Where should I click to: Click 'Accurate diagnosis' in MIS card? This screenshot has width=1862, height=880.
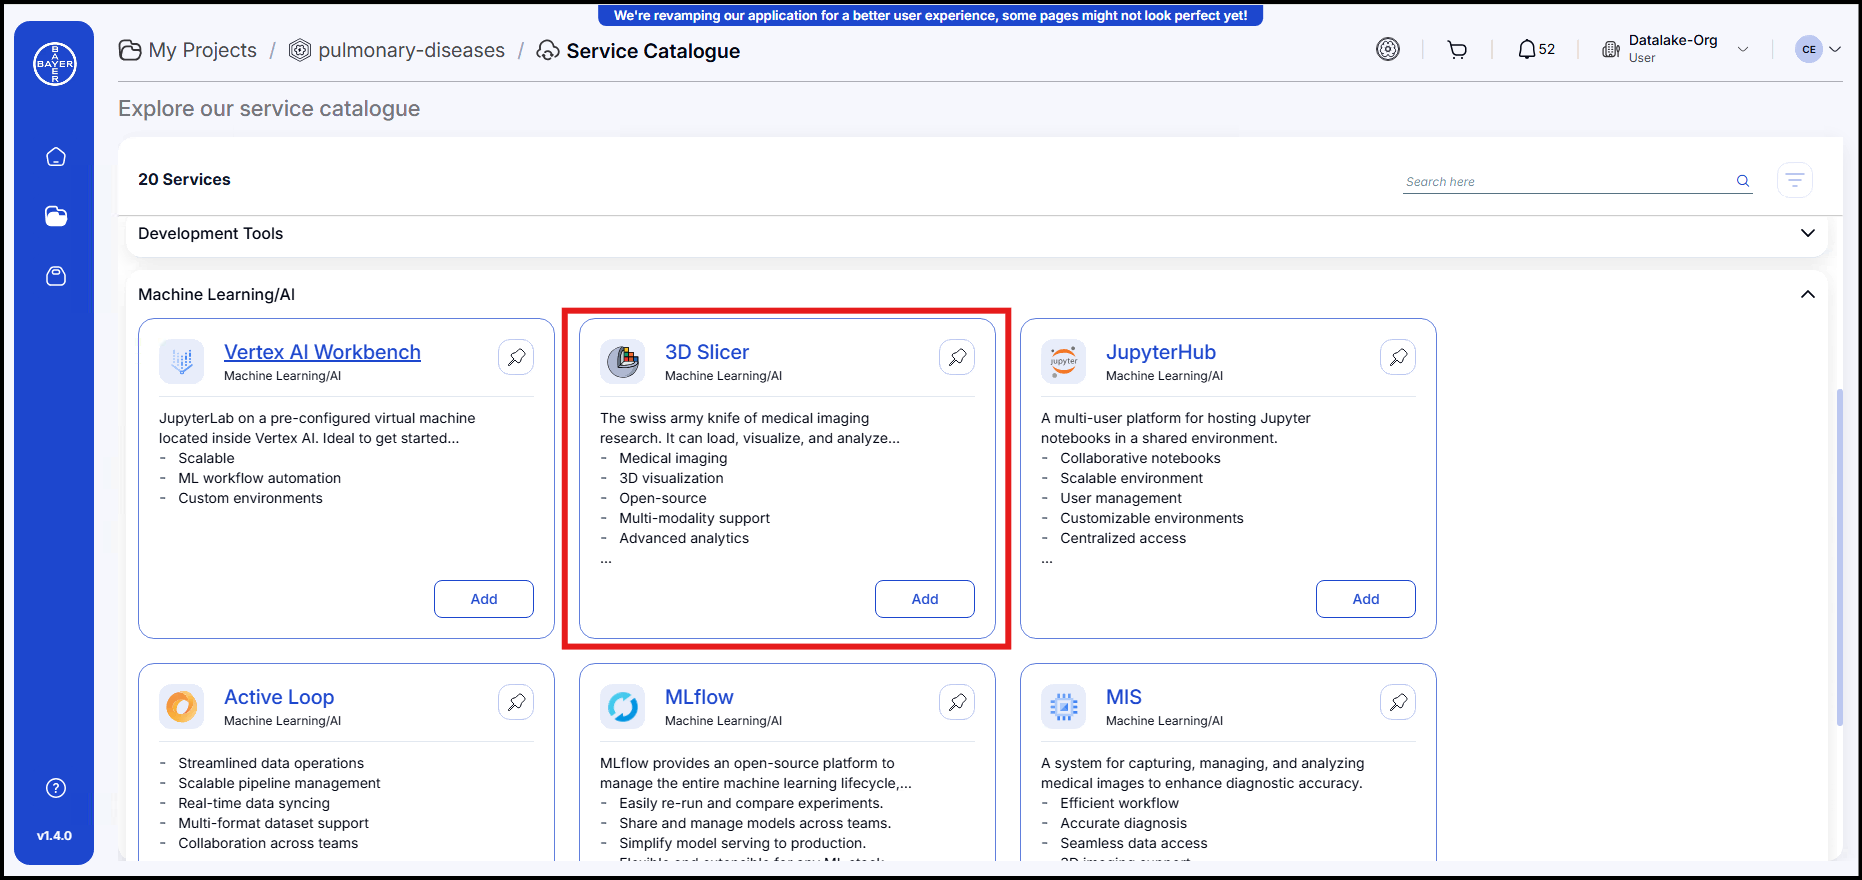(1123, 823)
